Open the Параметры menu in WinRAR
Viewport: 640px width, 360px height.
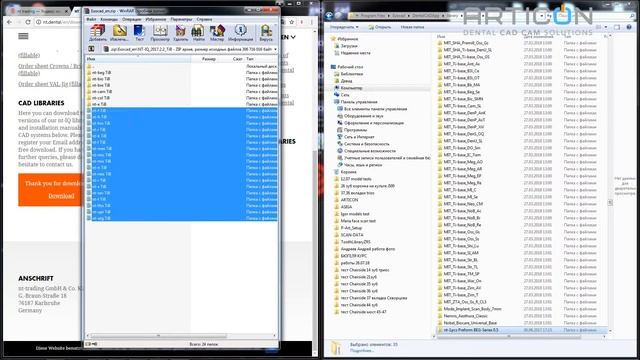(x=181, y=19)
